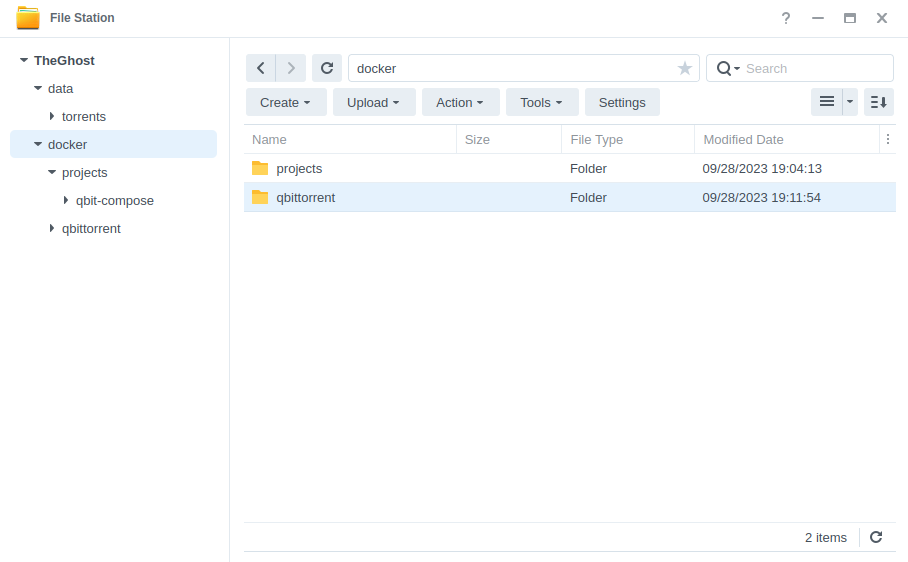Viewport: 908px width, 562px height.
Task: Expand the torrents tree node arrow
Action: (52, 116)
